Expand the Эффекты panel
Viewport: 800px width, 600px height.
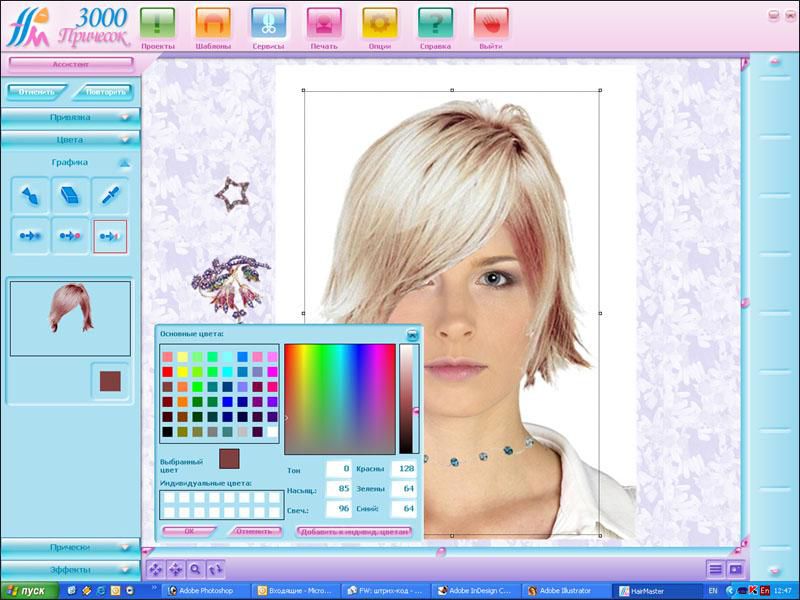coord(69,569)
